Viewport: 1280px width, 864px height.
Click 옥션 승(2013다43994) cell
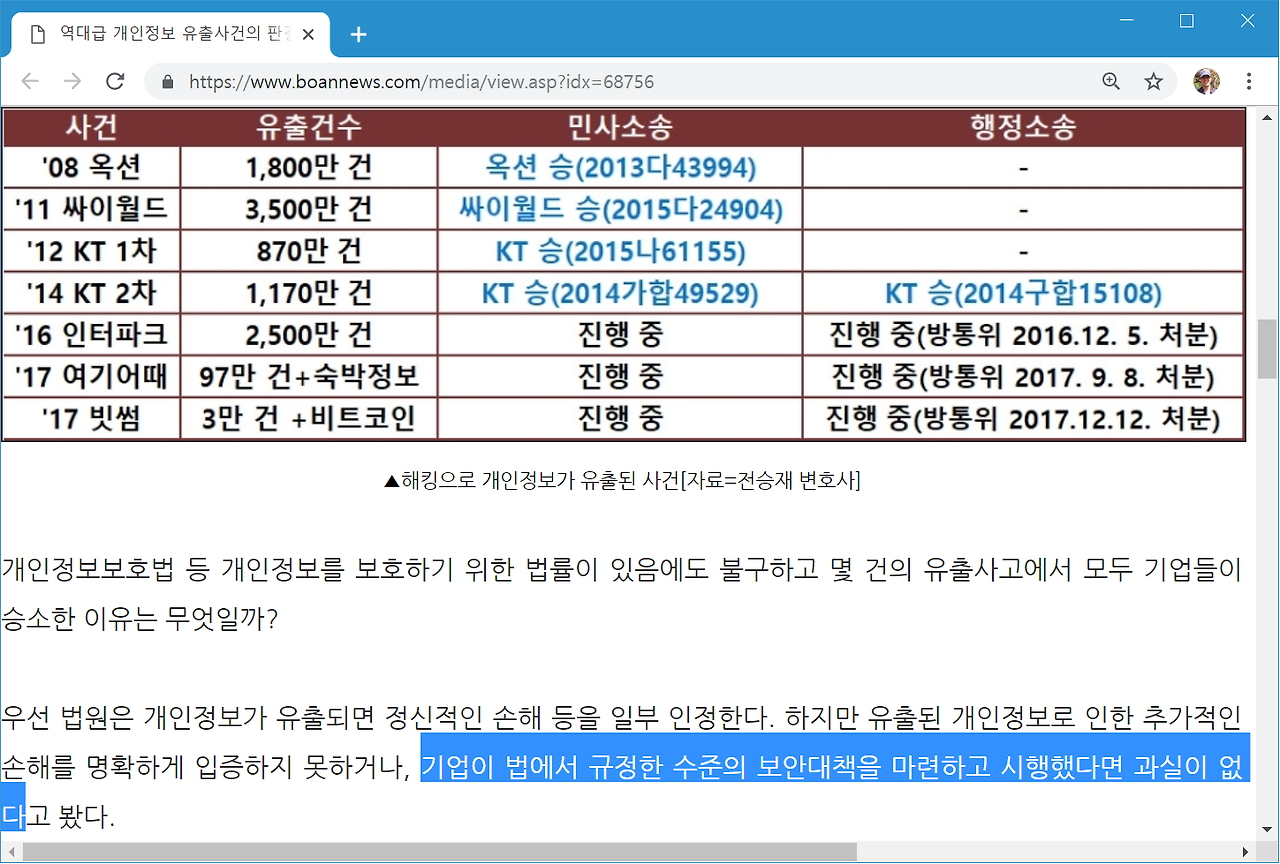pyautogui.click(x=620, y=167)
